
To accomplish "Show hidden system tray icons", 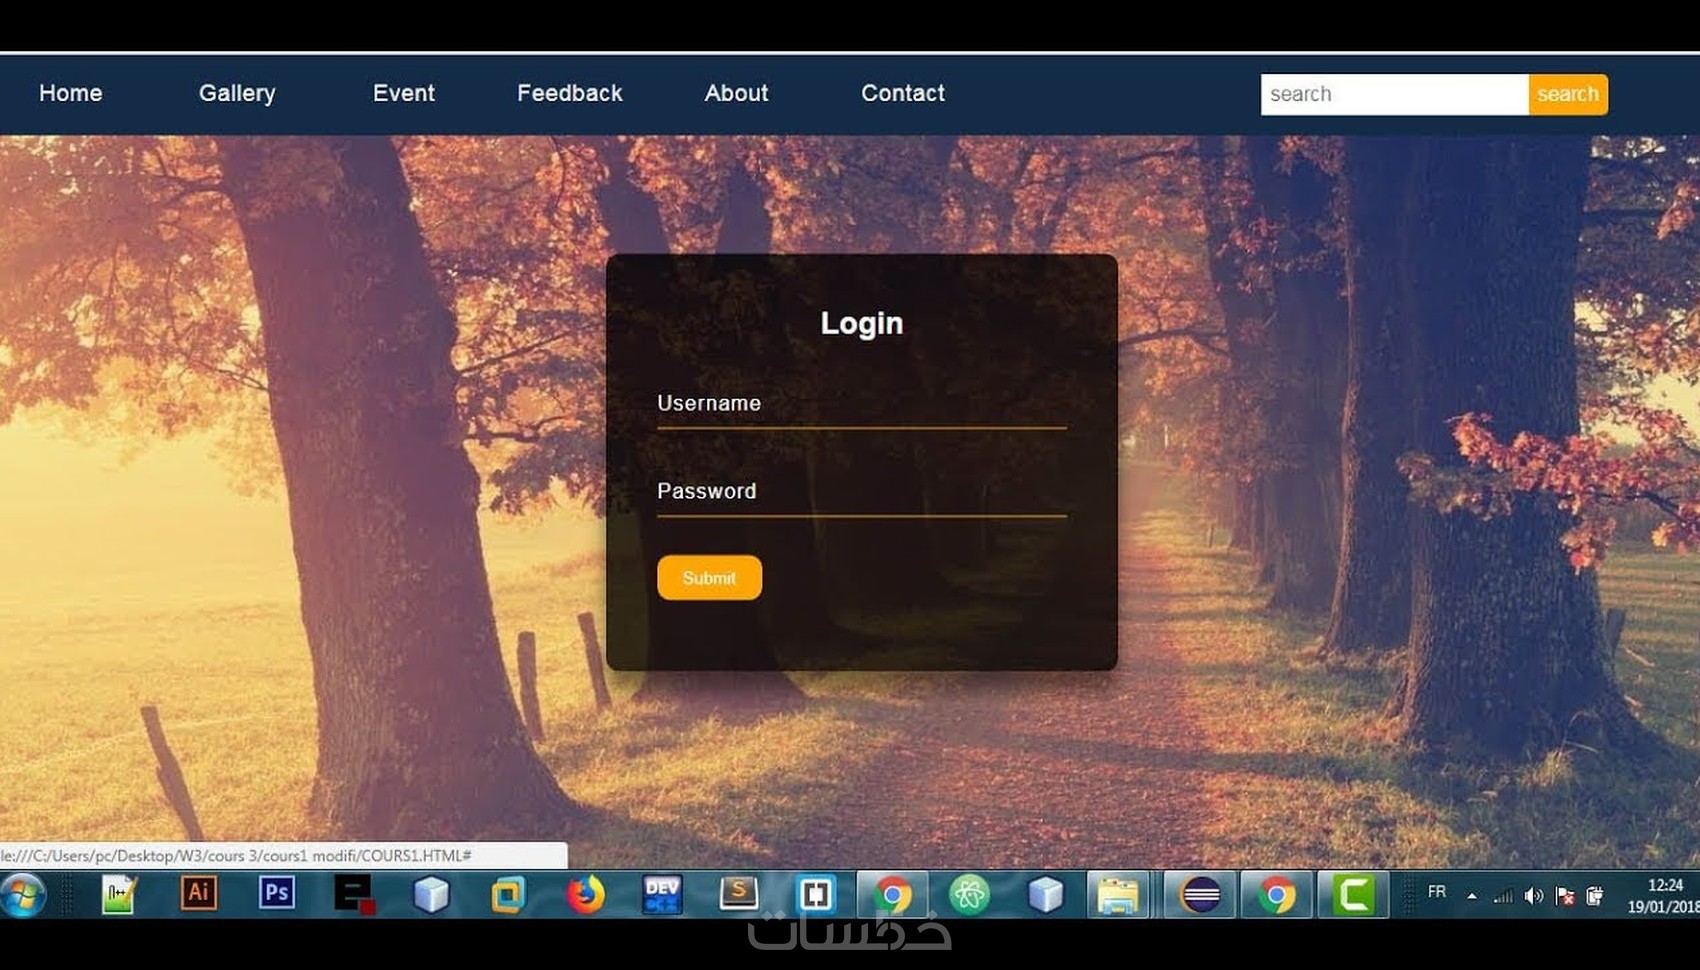I will [1472, 896].
